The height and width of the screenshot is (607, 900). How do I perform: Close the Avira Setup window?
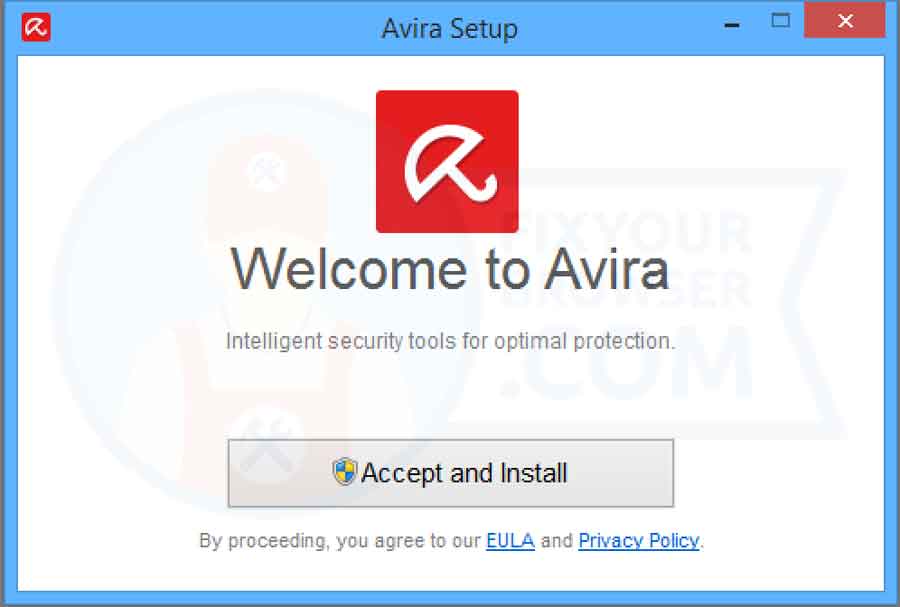point(844,21)
